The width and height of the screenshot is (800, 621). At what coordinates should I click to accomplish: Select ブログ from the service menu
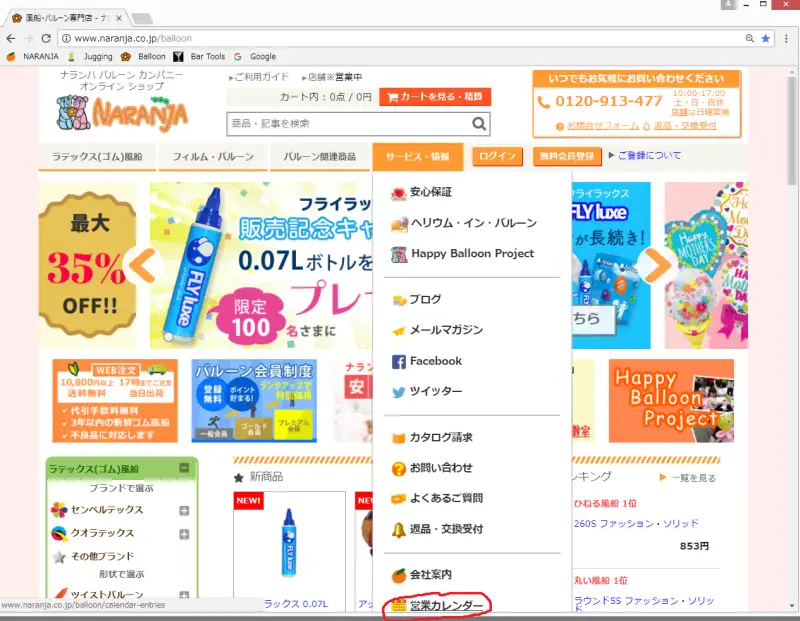(416, 300)
